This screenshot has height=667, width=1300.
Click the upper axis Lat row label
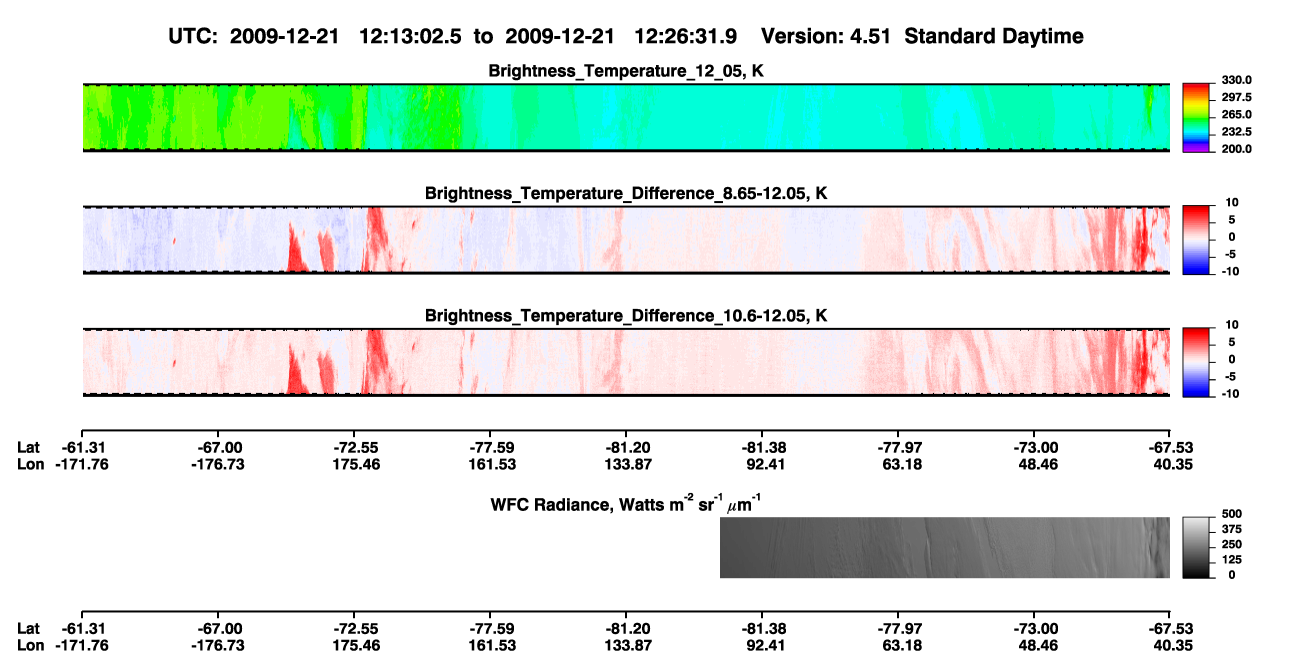(28, 447)
